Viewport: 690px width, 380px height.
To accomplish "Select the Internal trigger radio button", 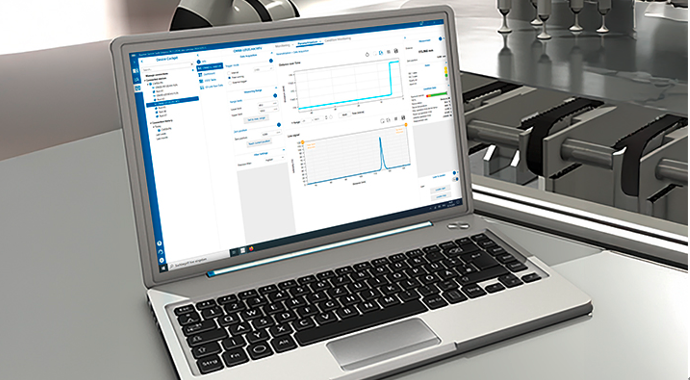I will tap(229, 73).
